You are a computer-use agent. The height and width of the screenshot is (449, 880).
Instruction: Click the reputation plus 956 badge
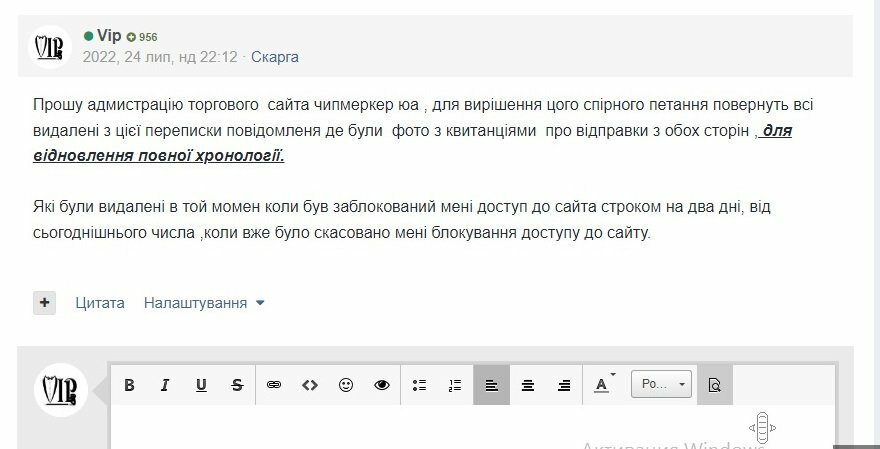point(142,37)
